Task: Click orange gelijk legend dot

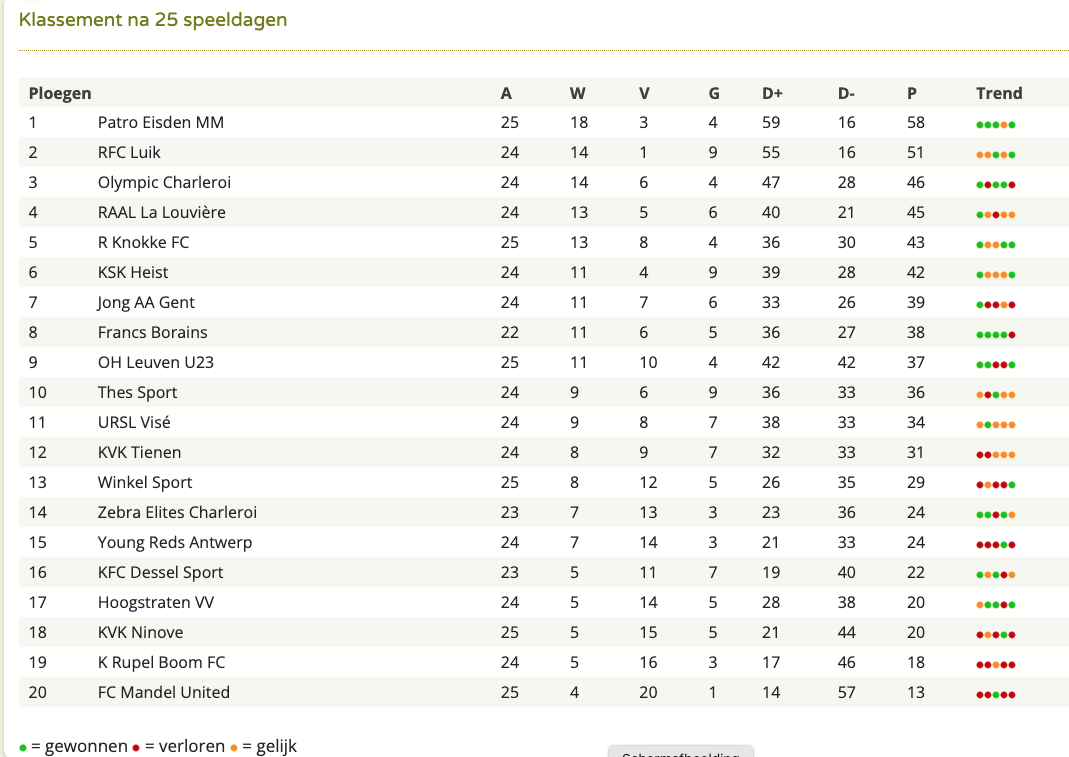Action: coord(234,748)
